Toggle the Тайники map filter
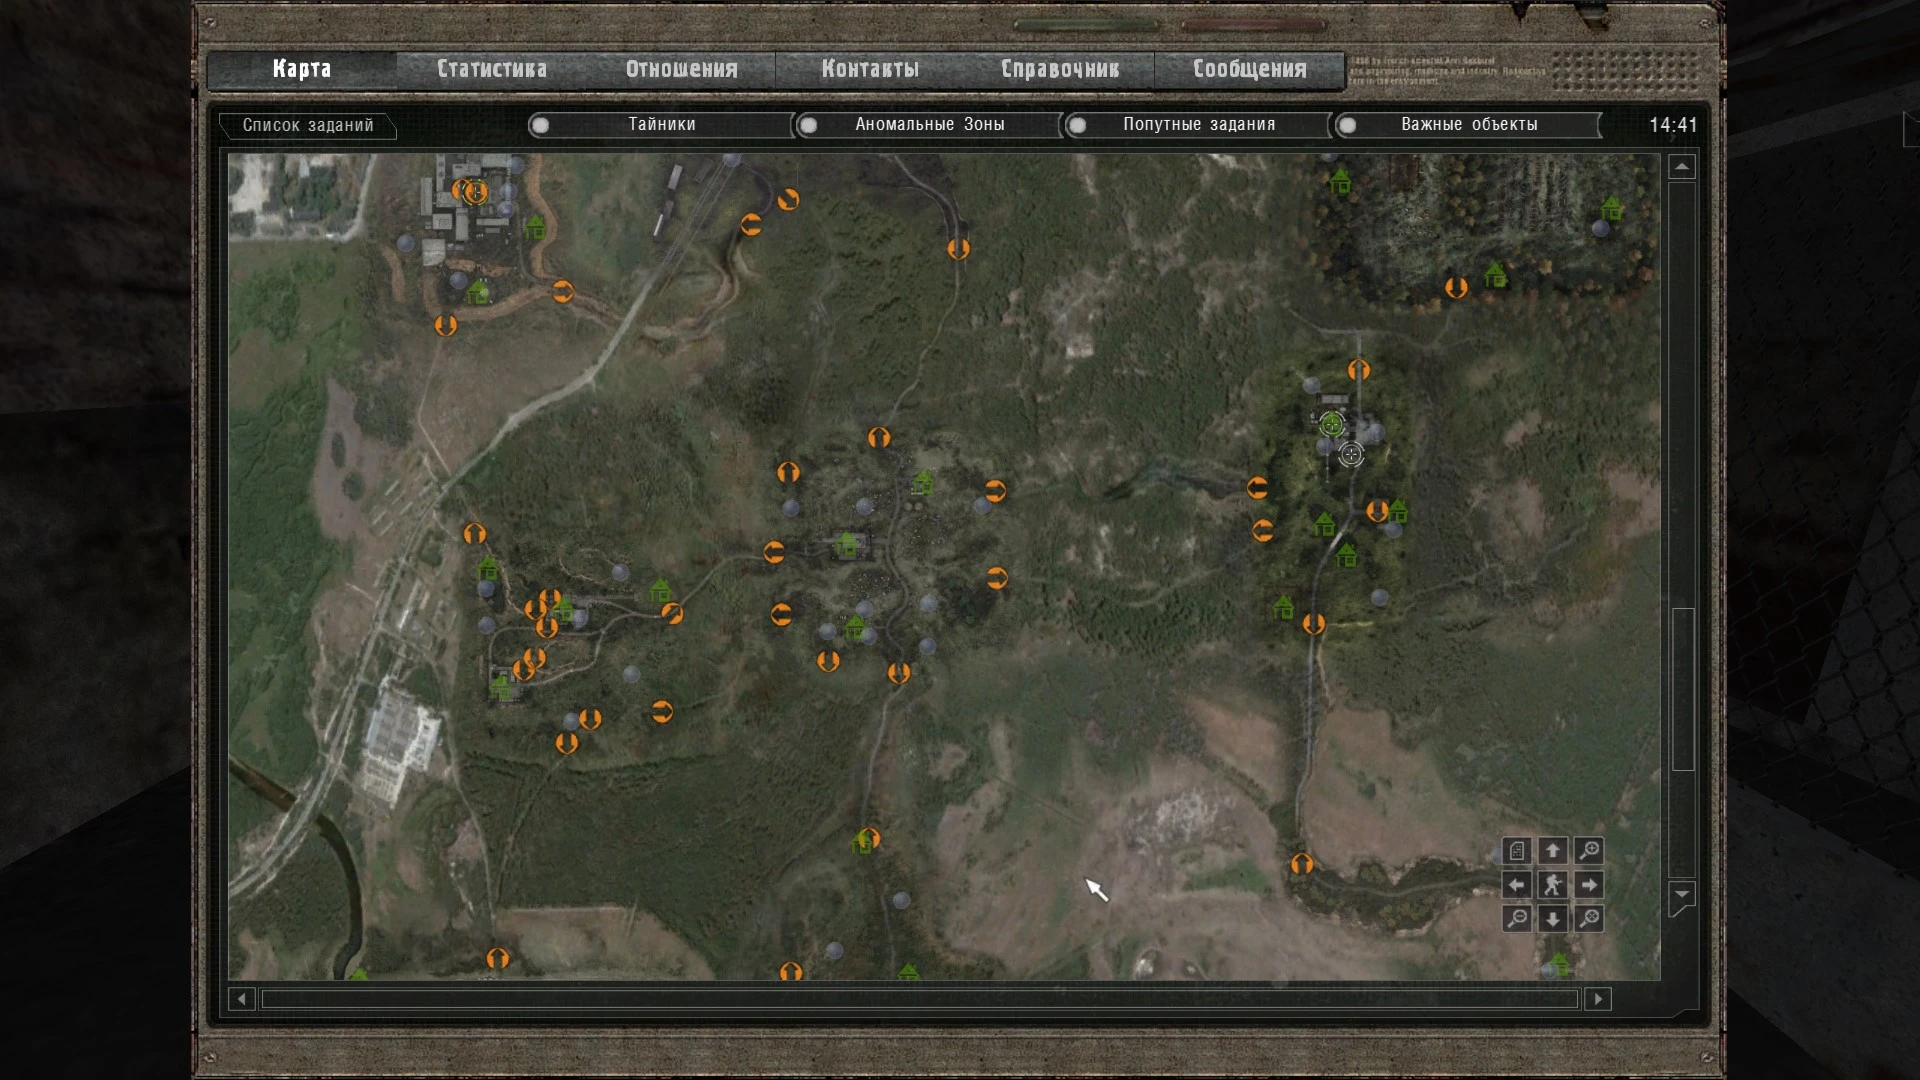 tap(661, 125)
